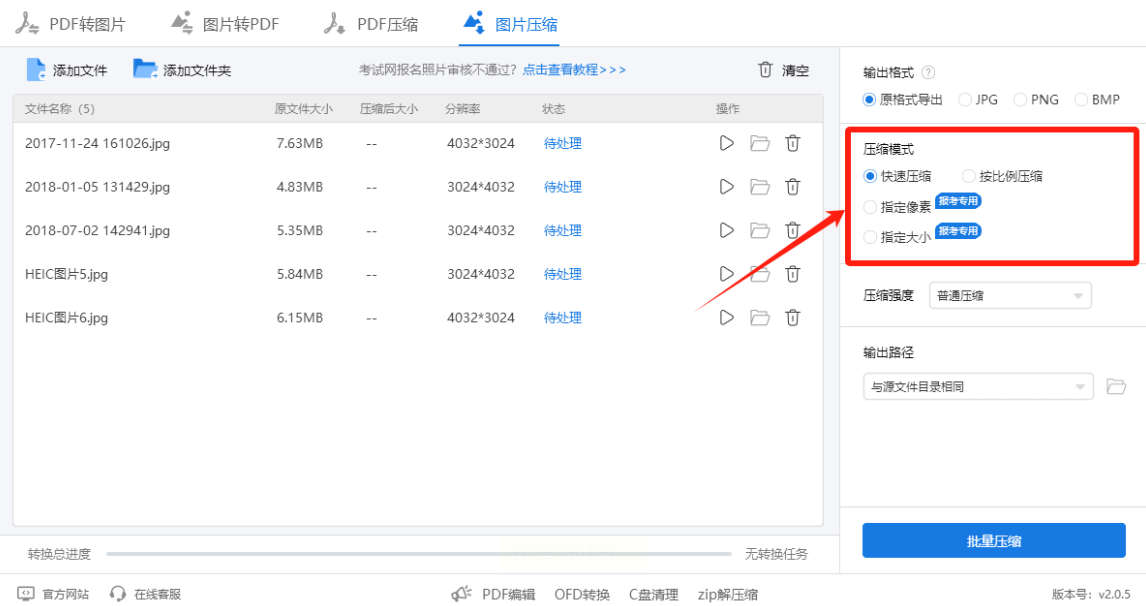Start compressing 2018-01-05 131429.jpg with play icon
Image resolution: width=1146 pixels, height=606 pixels.
click(x=726, y=186)
